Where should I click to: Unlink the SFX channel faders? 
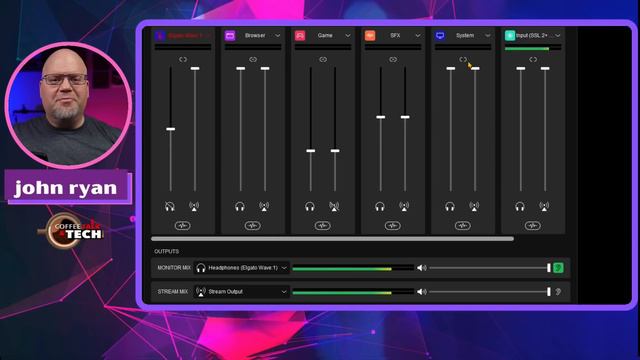coord(393,60)
